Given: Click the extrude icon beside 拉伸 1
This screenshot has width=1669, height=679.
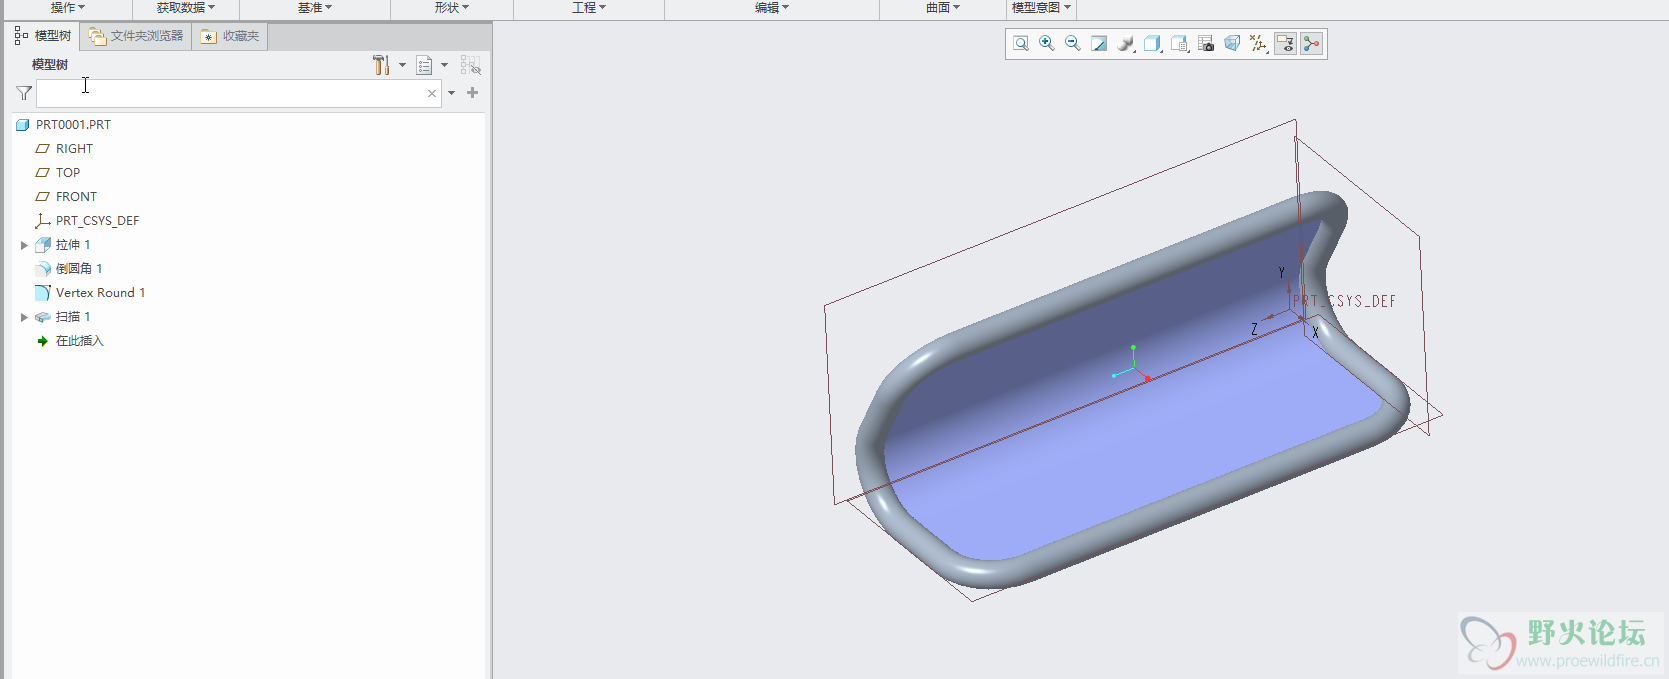Looking at the screenshot, I should (x=43, y=245).
